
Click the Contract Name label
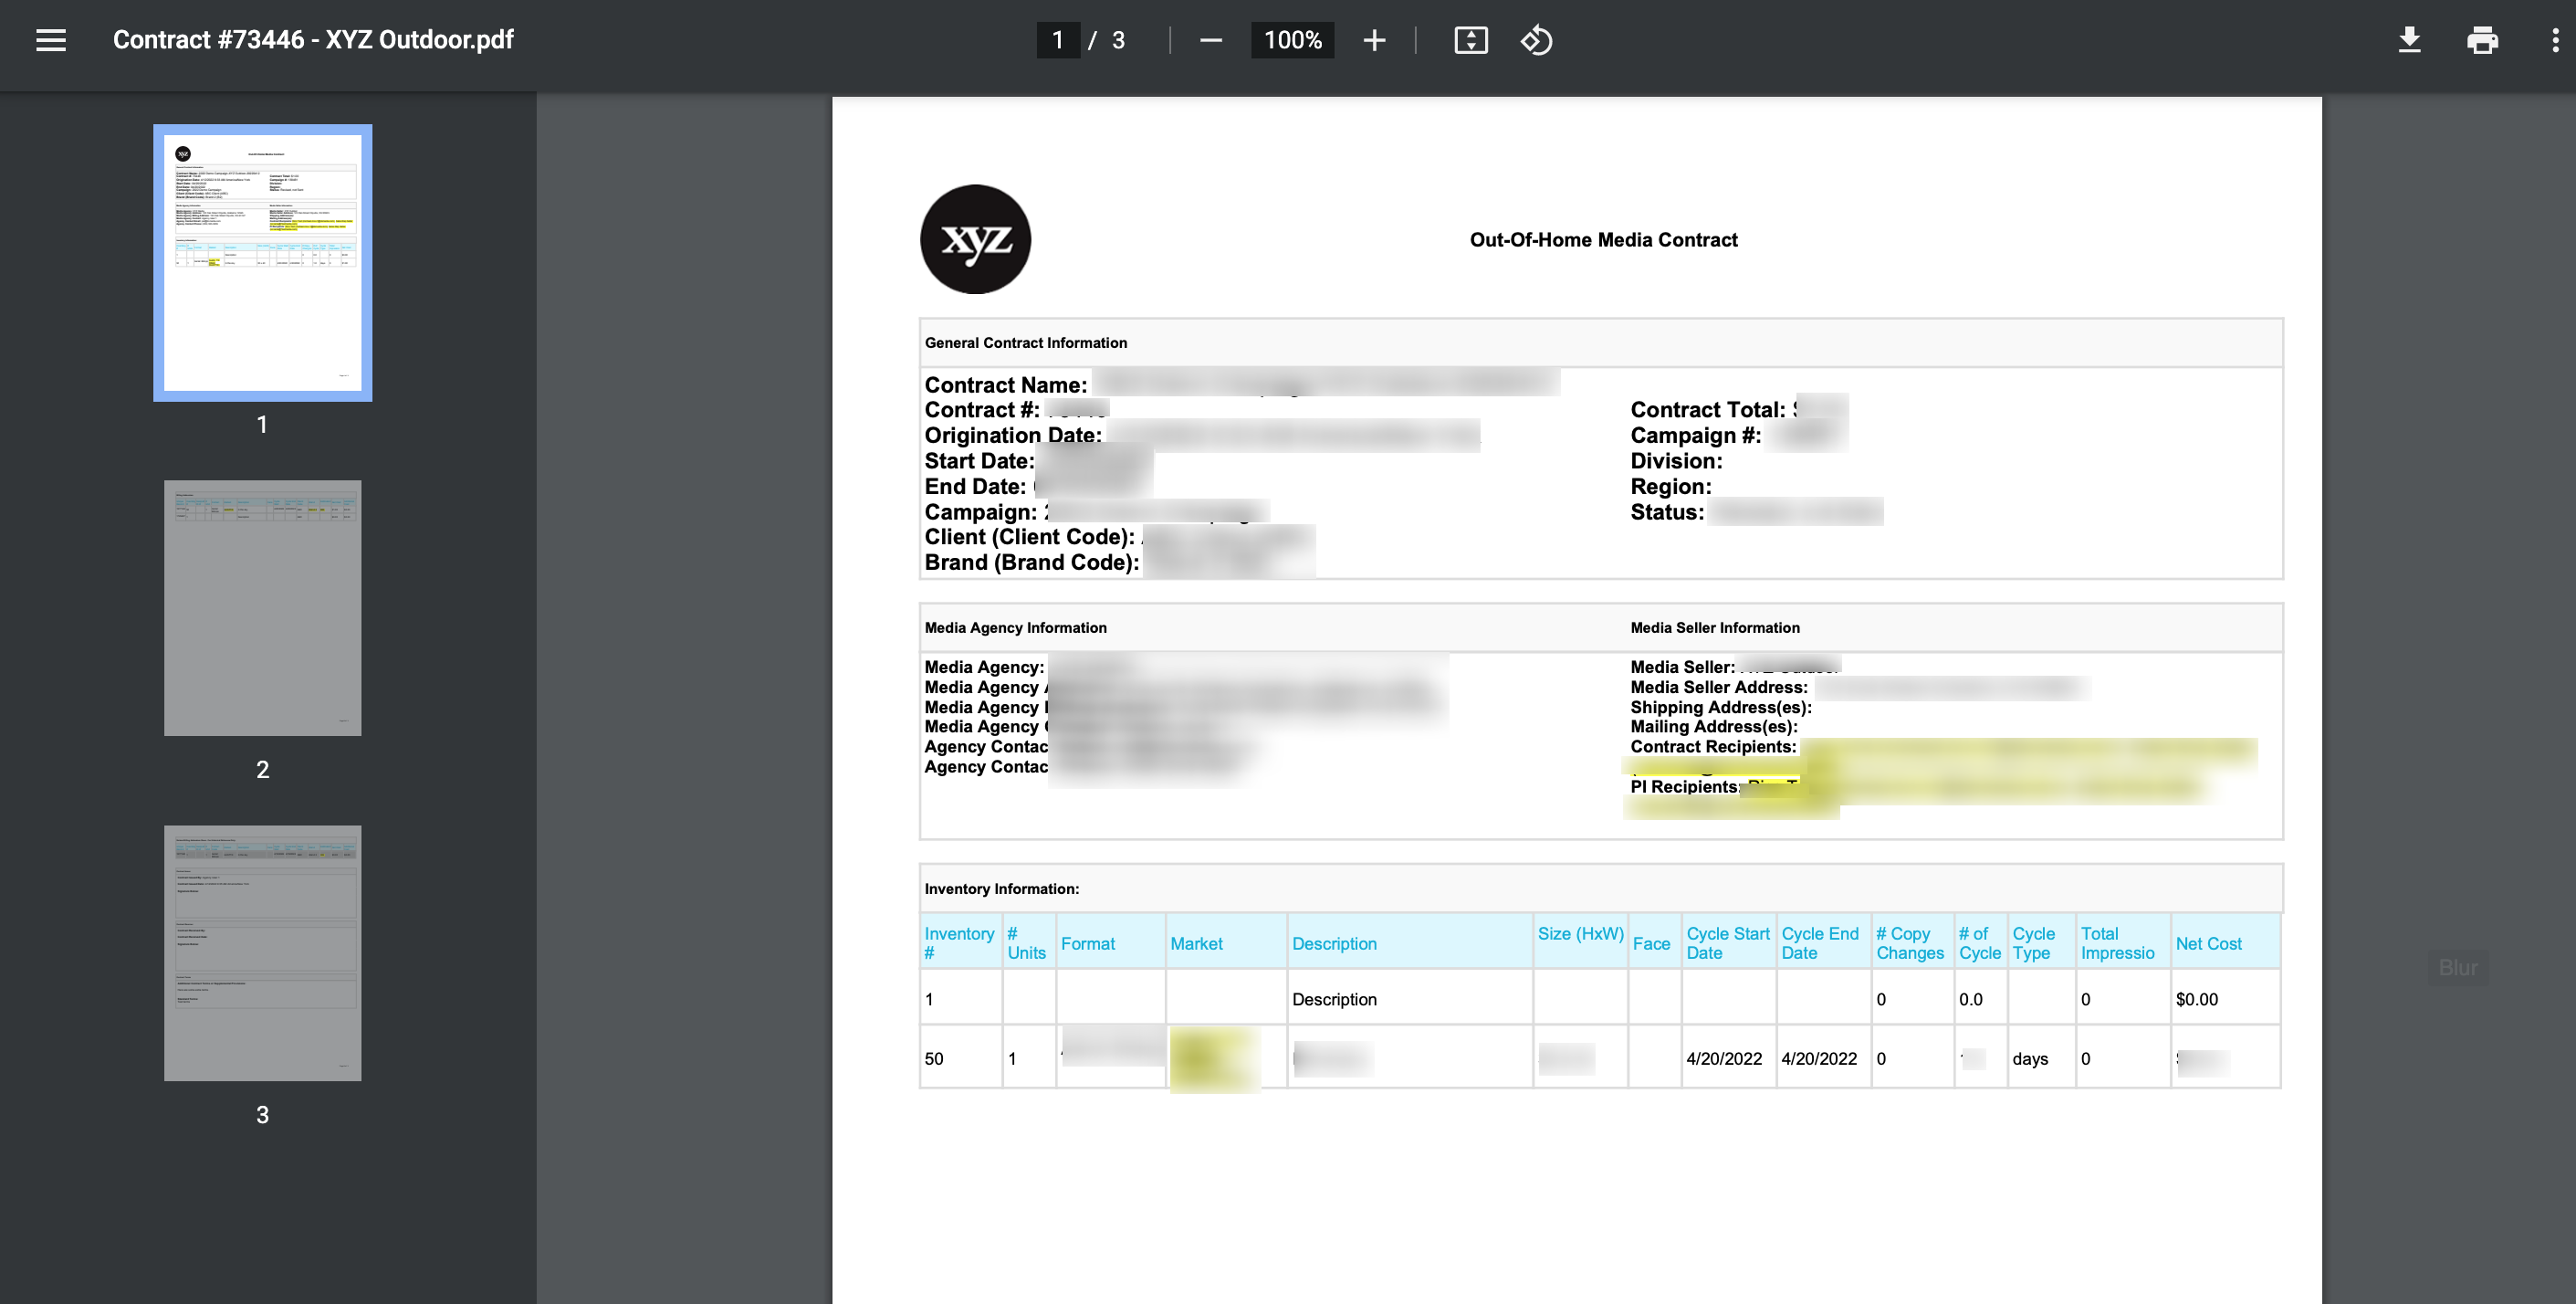coord(1005,385)
